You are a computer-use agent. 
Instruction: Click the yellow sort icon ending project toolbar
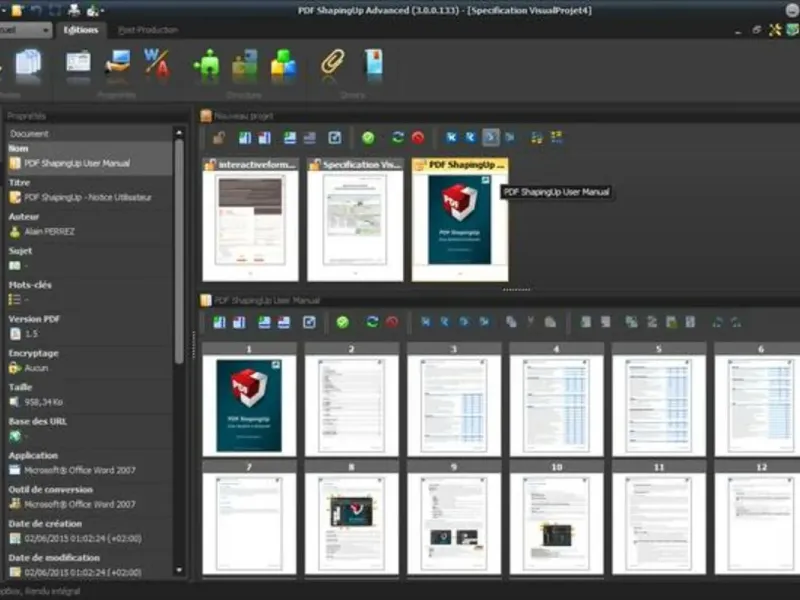tap(557, 137)
